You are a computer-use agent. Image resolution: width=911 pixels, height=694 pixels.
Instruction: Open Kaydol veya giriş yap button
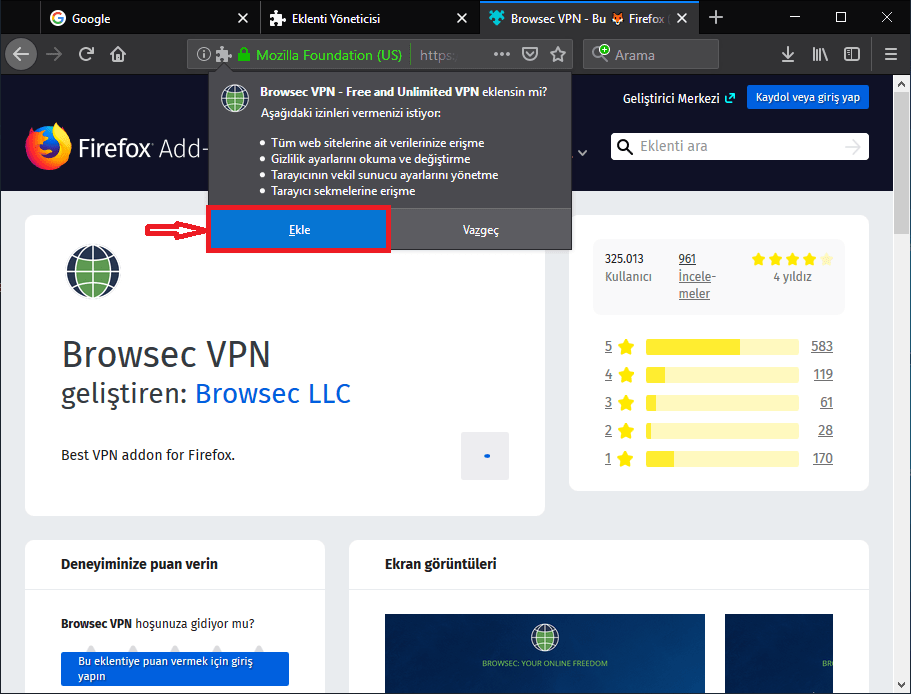pos(808,98)
